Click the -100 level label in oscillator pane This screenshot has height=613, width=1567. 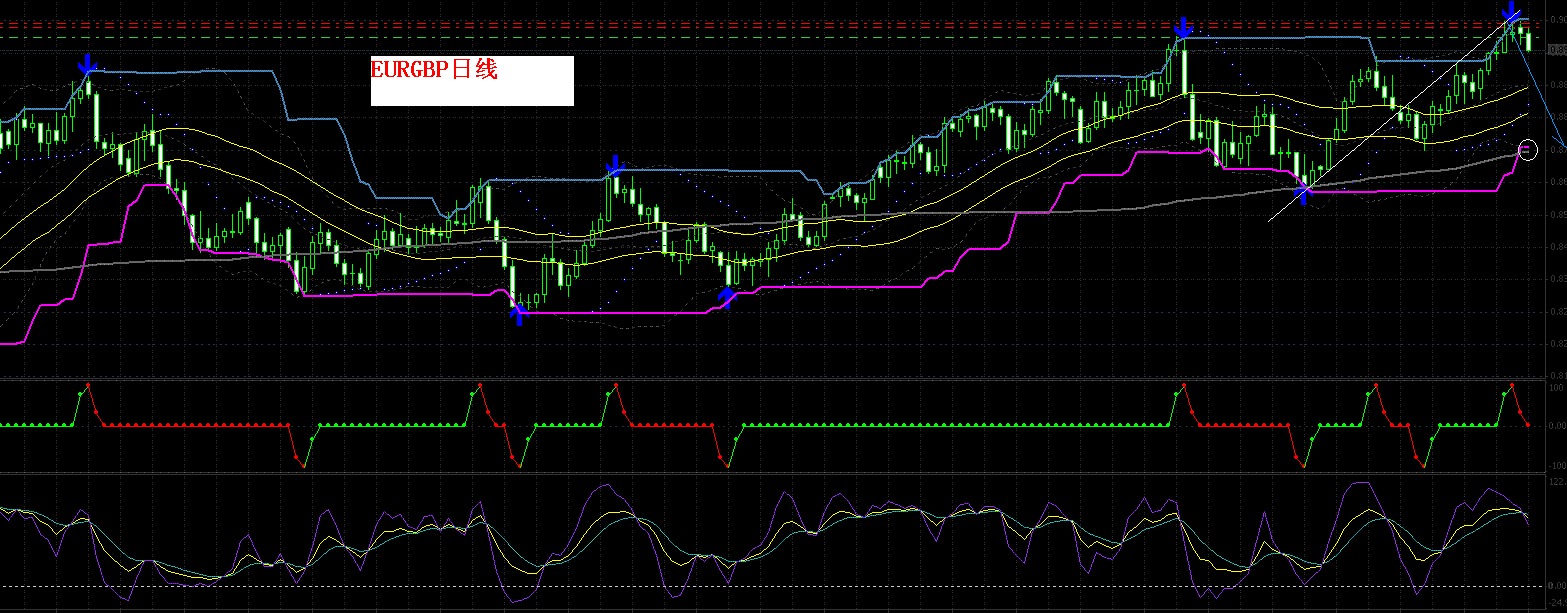click(1556, 466)
